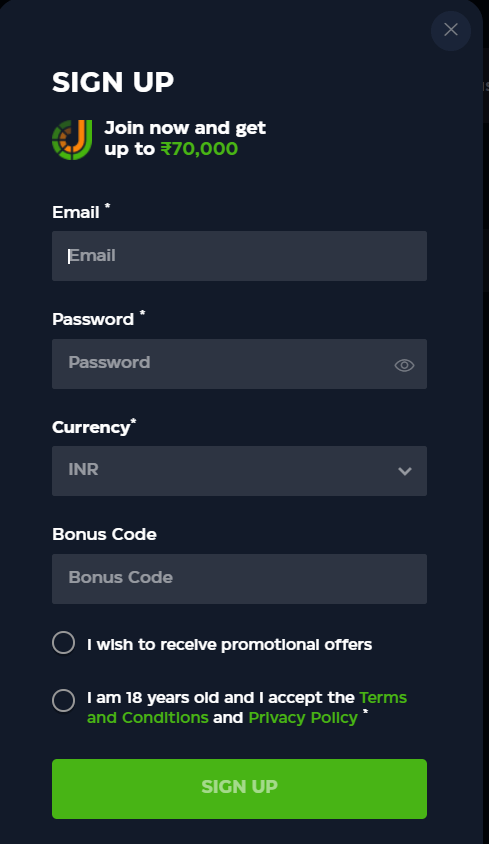Select the Bonus Code input field
489x844 pixels.
(239, 579)
